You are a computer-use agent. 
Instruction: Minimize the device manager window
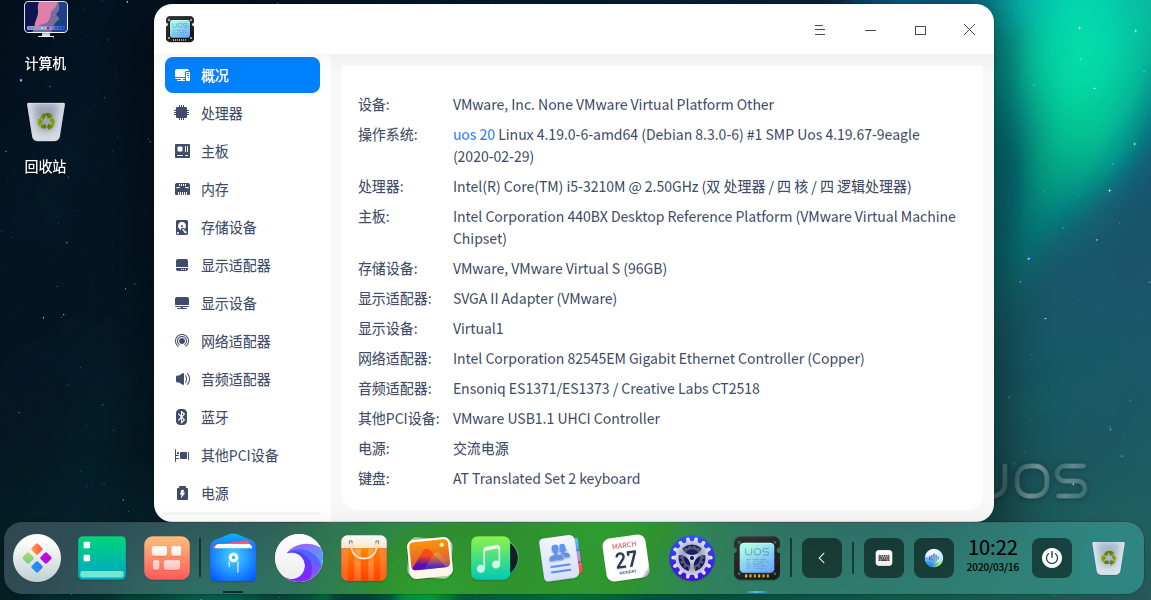click(x=871, y=30)
